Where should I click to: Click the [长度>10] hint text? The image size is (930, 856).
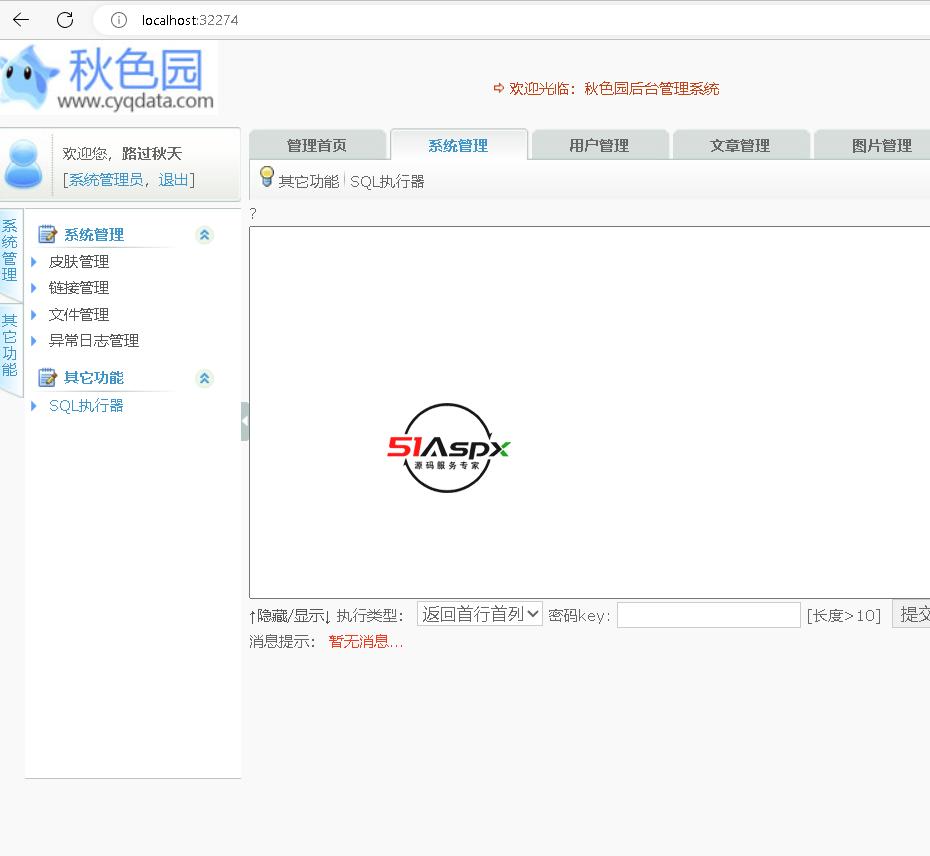click(x=843, y=616)
